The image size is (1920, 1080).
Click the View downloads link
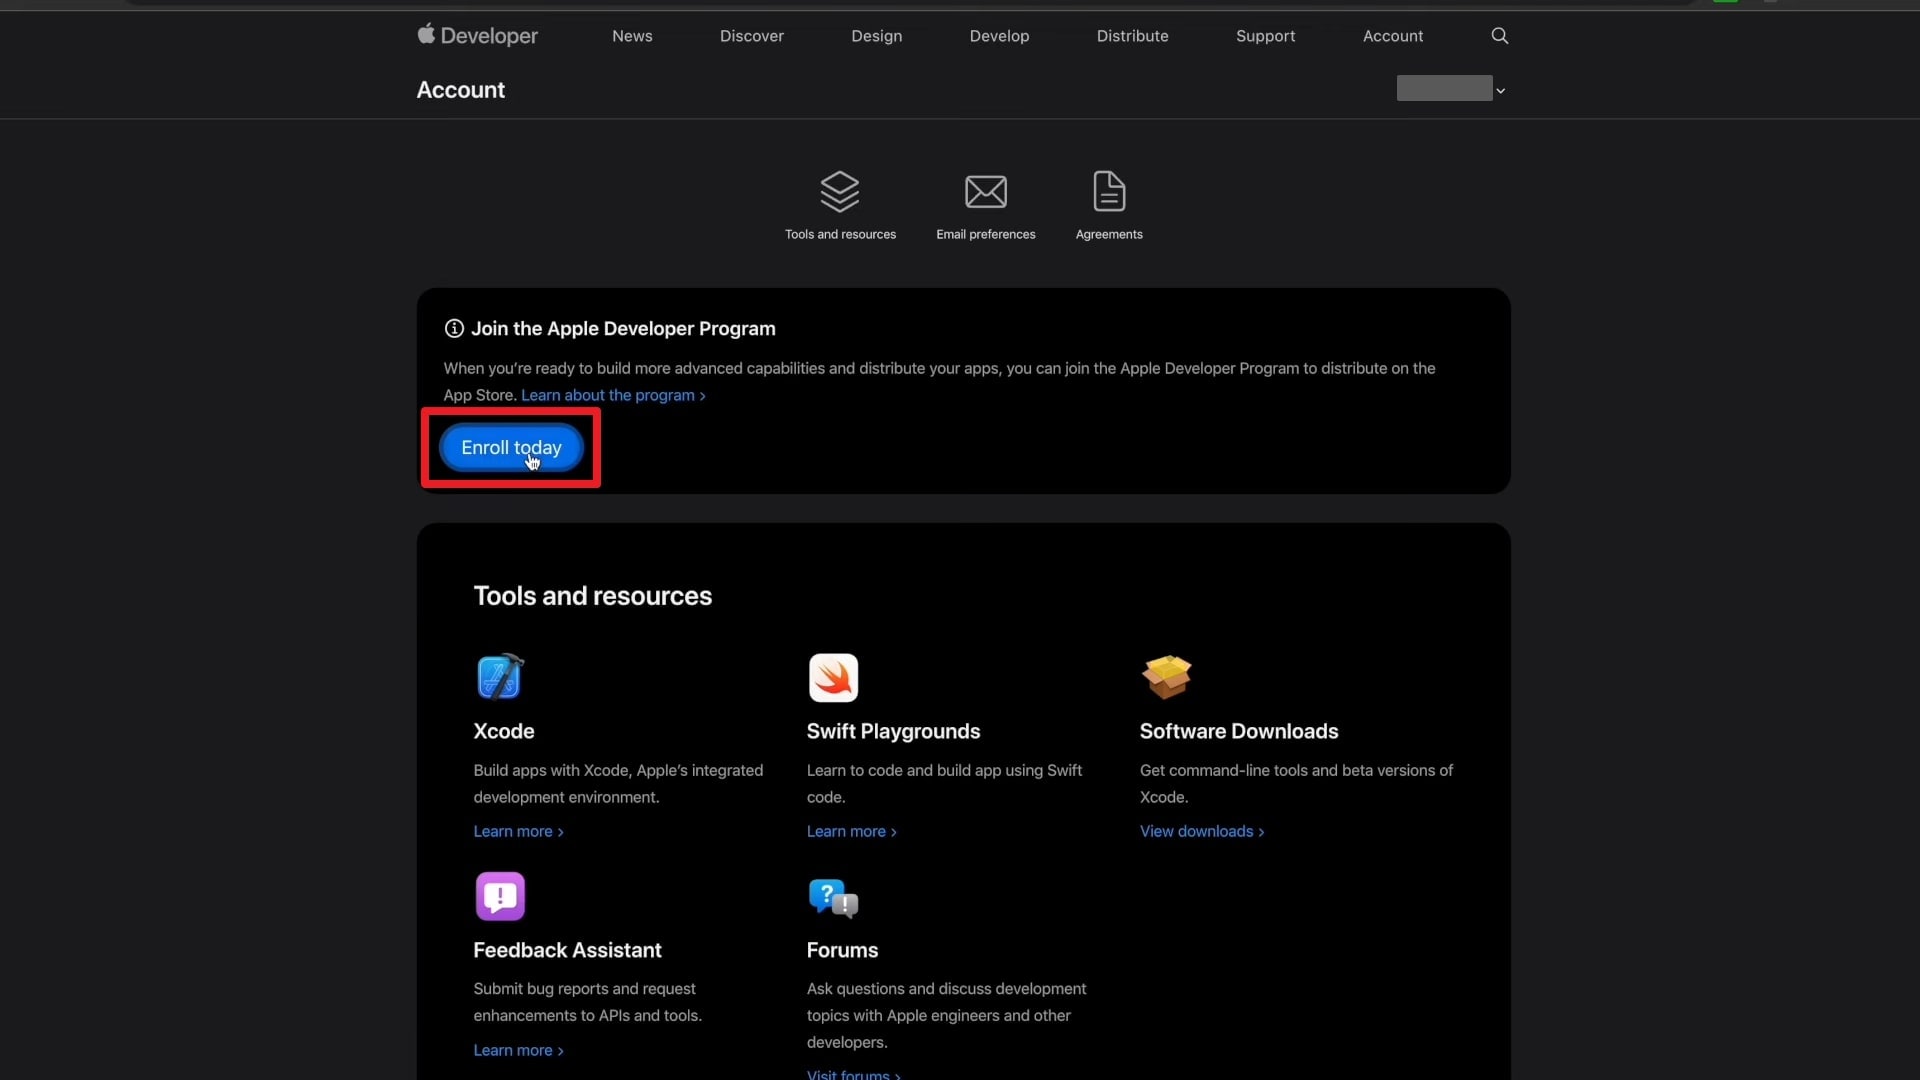click(1202, 831)
